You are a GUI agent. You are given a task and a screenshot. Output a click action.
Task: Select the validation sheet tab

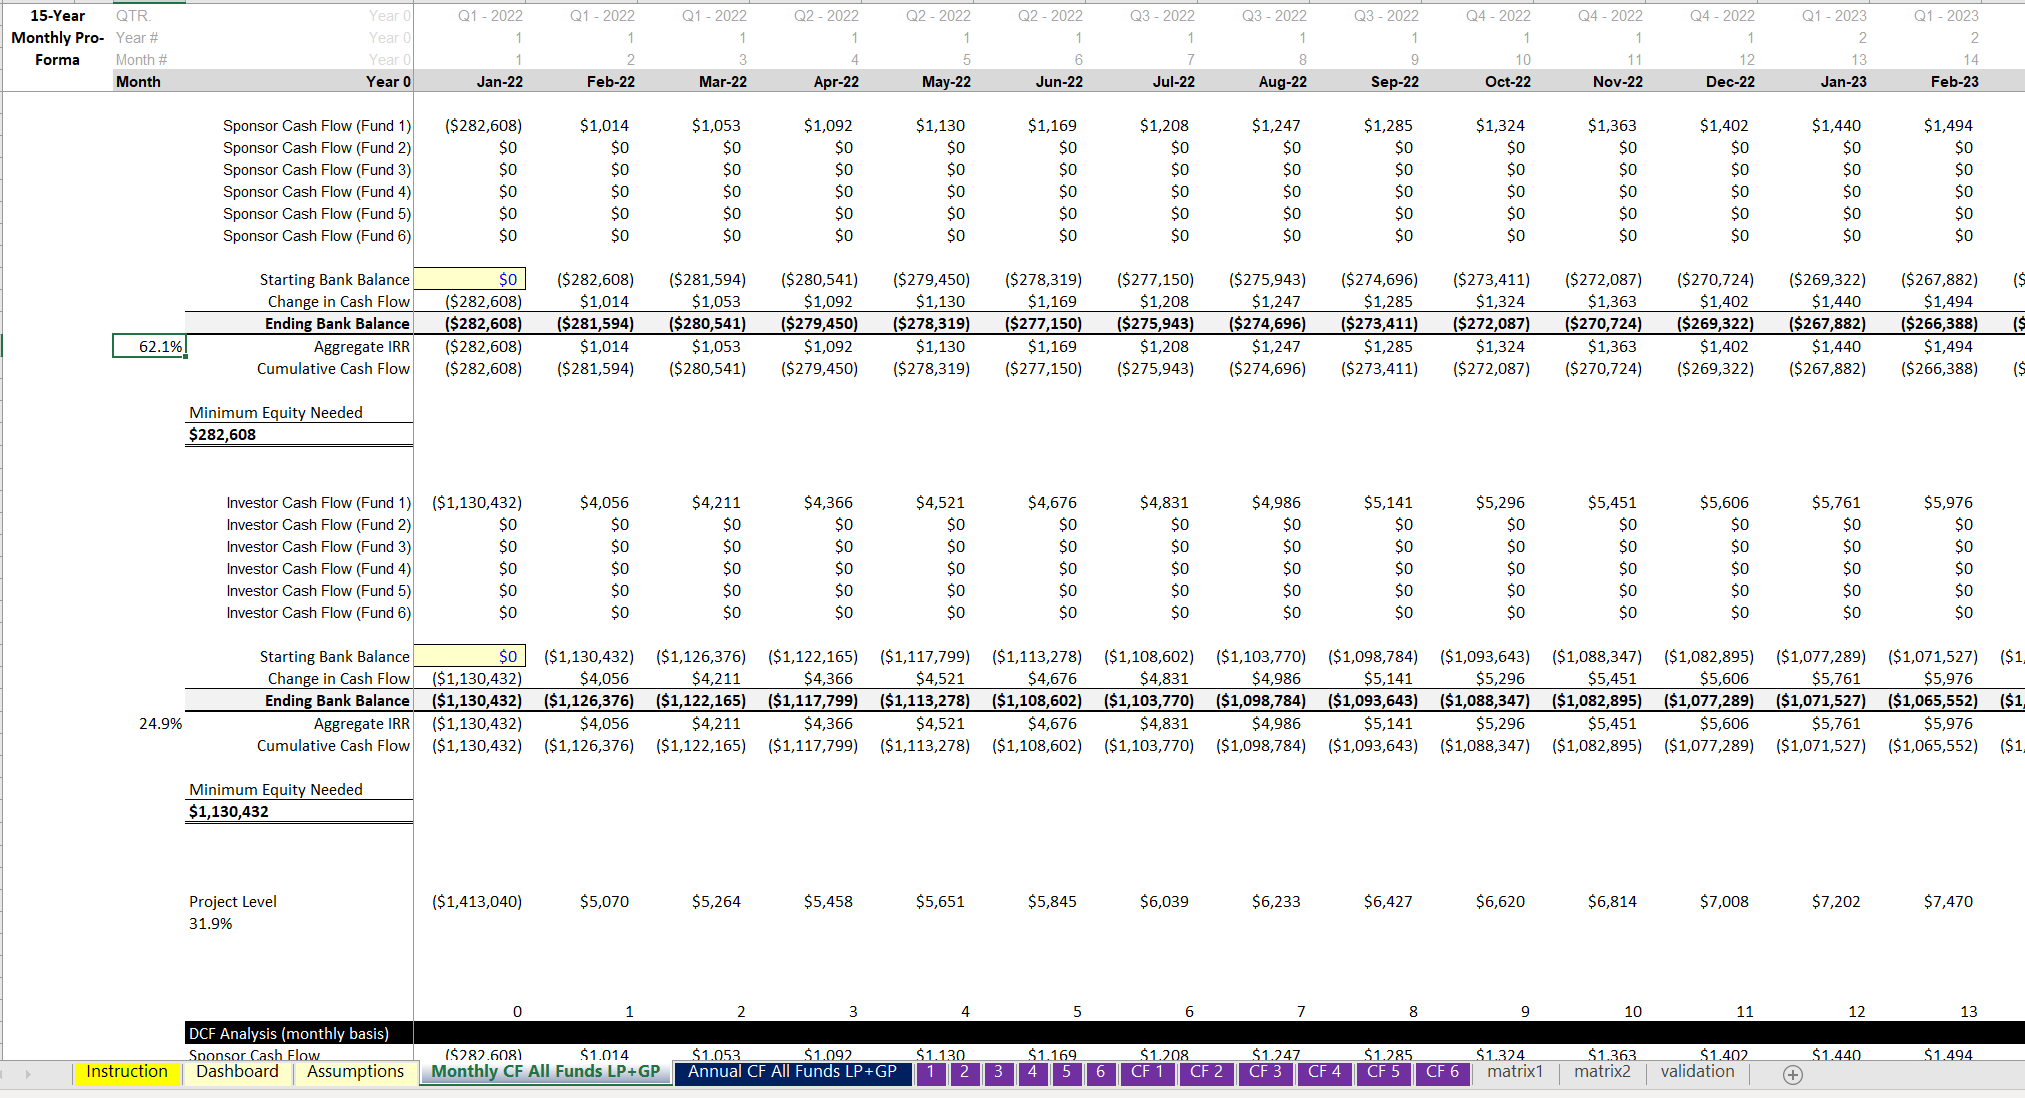click(1696, 1071)
